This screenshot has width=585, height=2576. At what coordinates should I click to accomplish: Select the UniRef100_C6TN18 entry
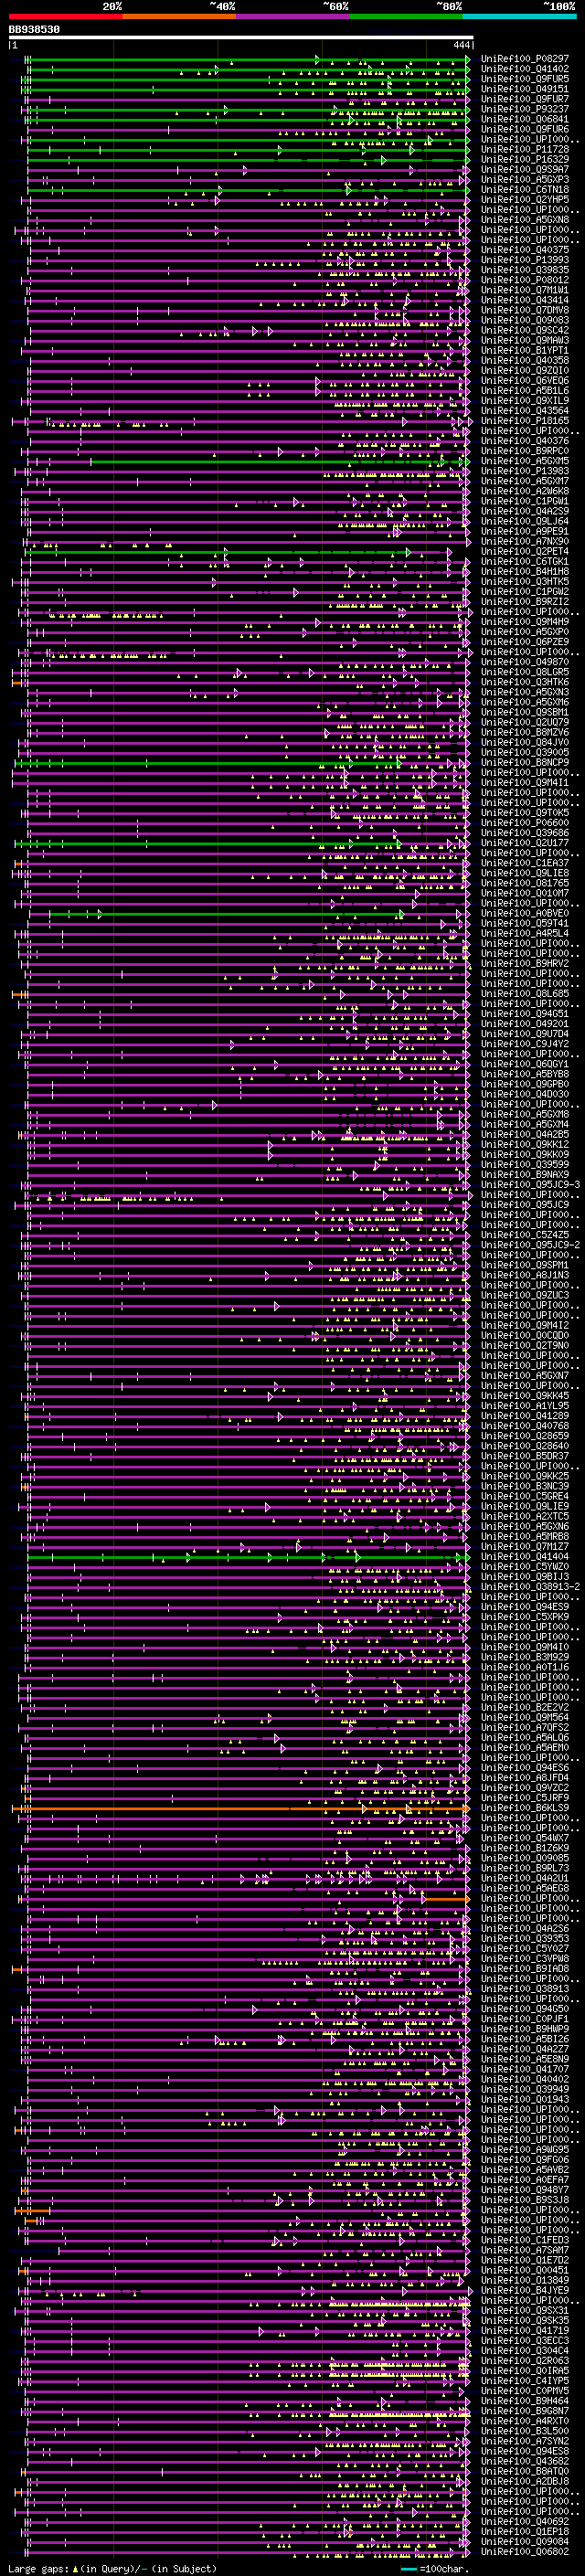(524, 189)
